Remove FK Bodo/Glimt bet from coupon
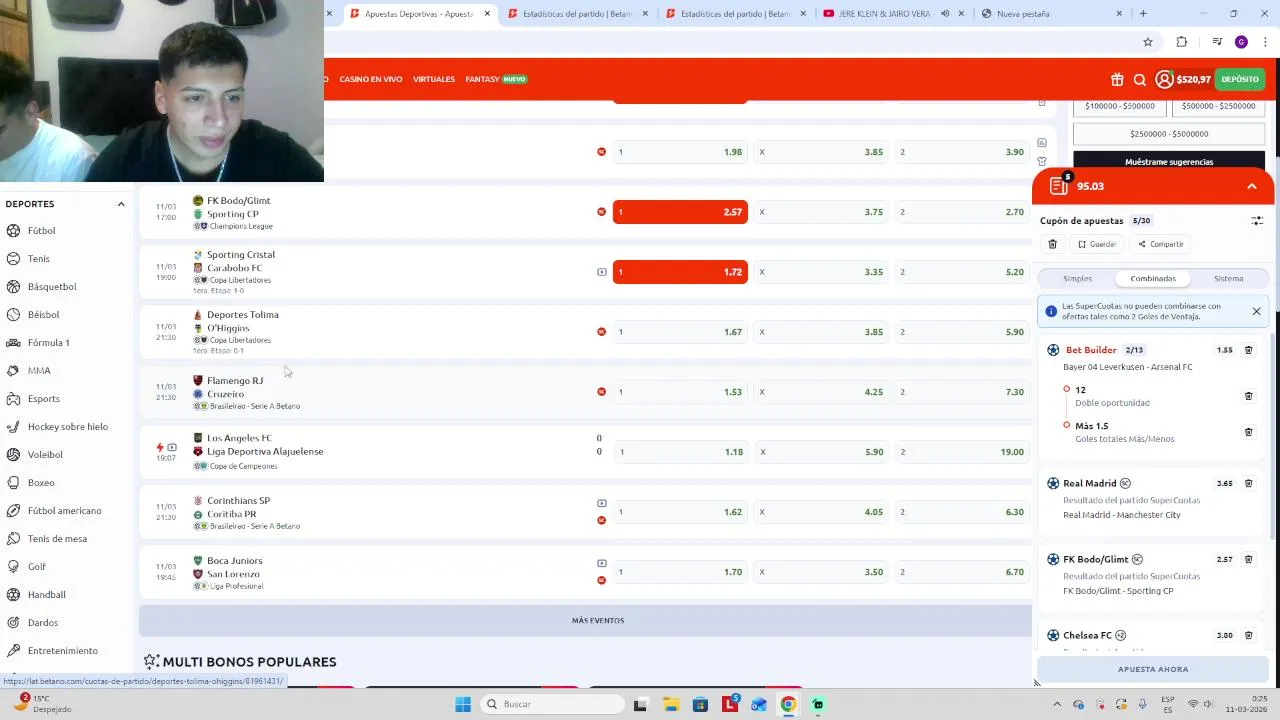This screenshot has width=1280, height=720. tap(1248, 559)
